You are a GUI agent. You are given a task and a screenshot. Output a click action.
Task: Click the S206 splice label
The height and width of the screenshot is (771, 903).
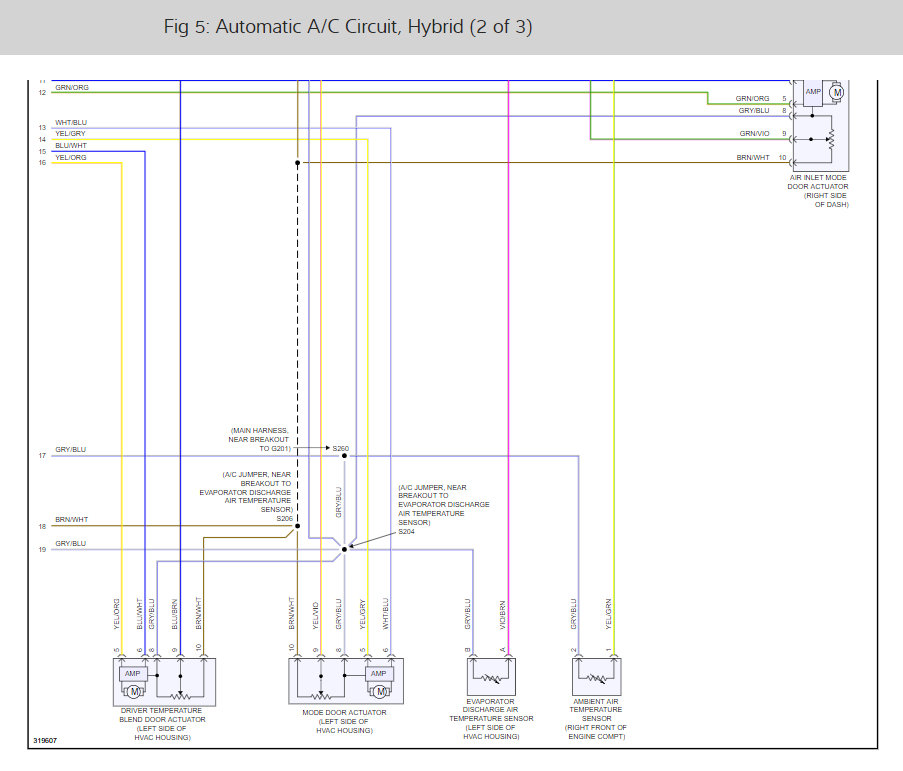tap(284, 519)
